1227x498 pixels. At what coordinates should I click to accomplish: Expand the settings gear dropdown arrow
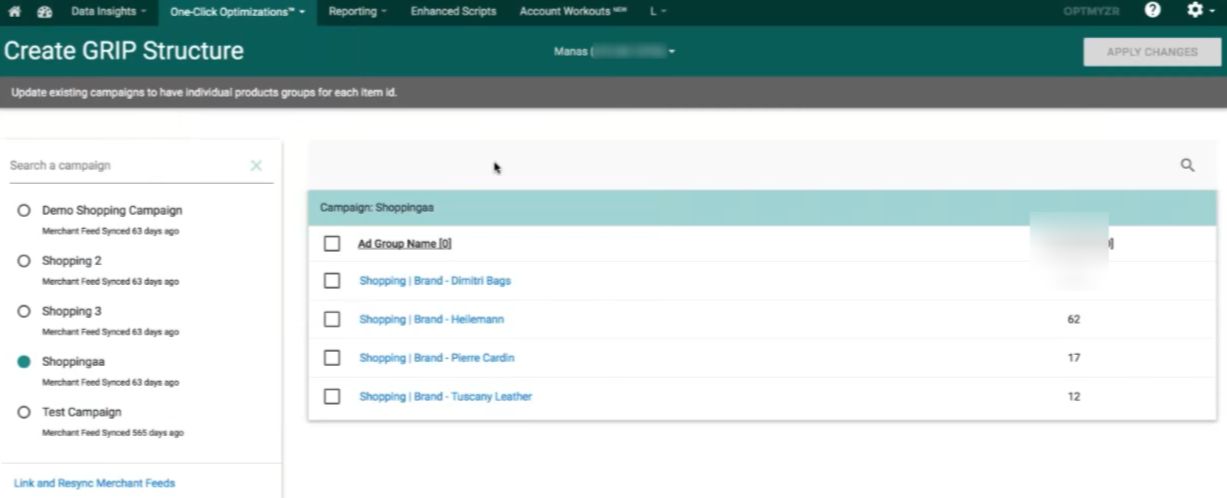pos(1212,11)
